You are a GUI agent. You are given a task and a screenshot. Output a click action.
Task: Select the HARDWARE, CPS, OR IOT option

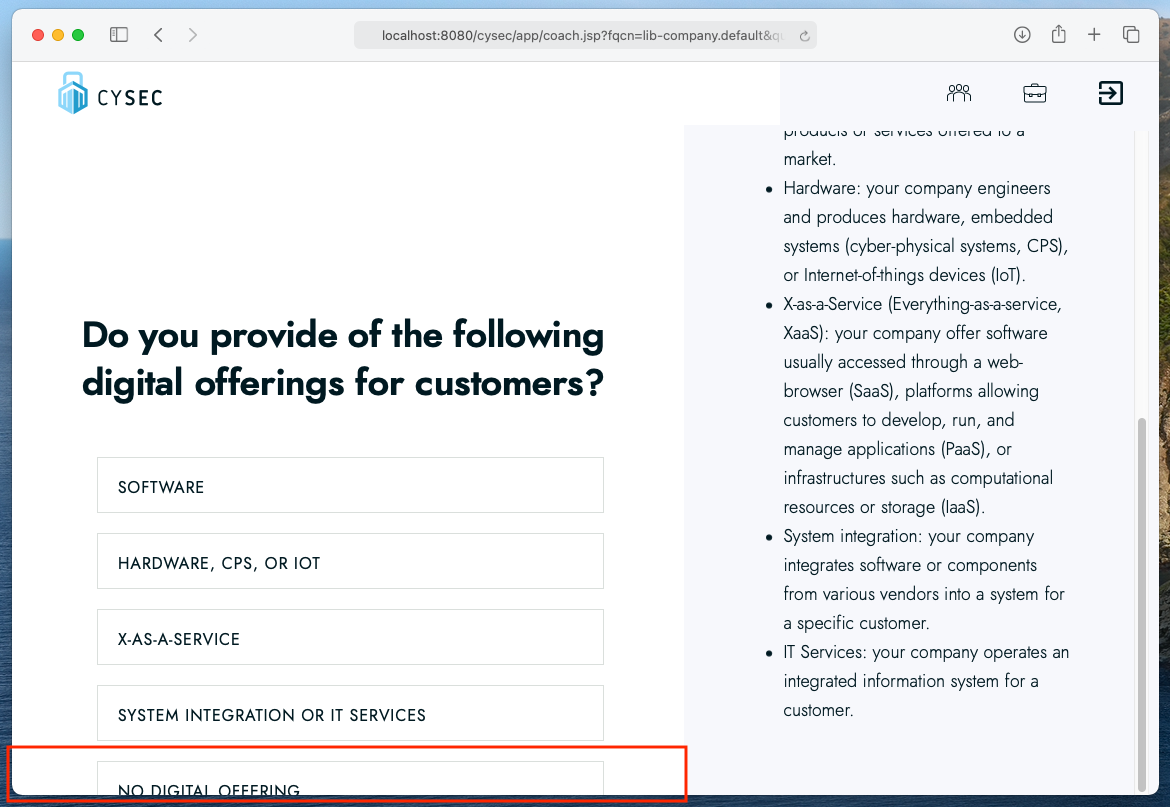[350, 561]
